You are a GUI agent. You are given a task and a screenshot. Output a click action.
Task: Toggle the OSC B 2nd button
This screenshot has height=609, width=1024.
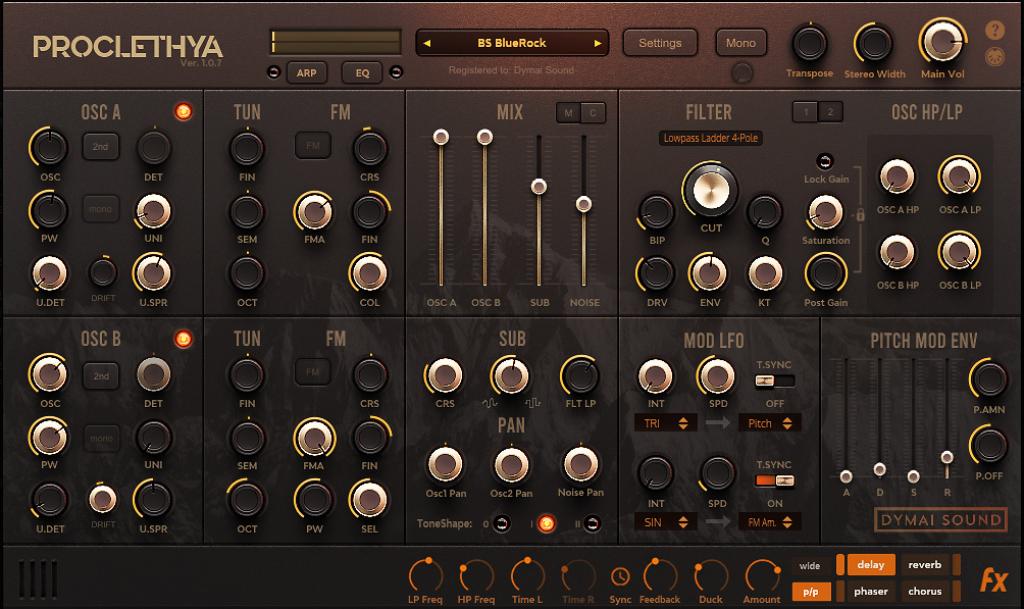(101, 376)
